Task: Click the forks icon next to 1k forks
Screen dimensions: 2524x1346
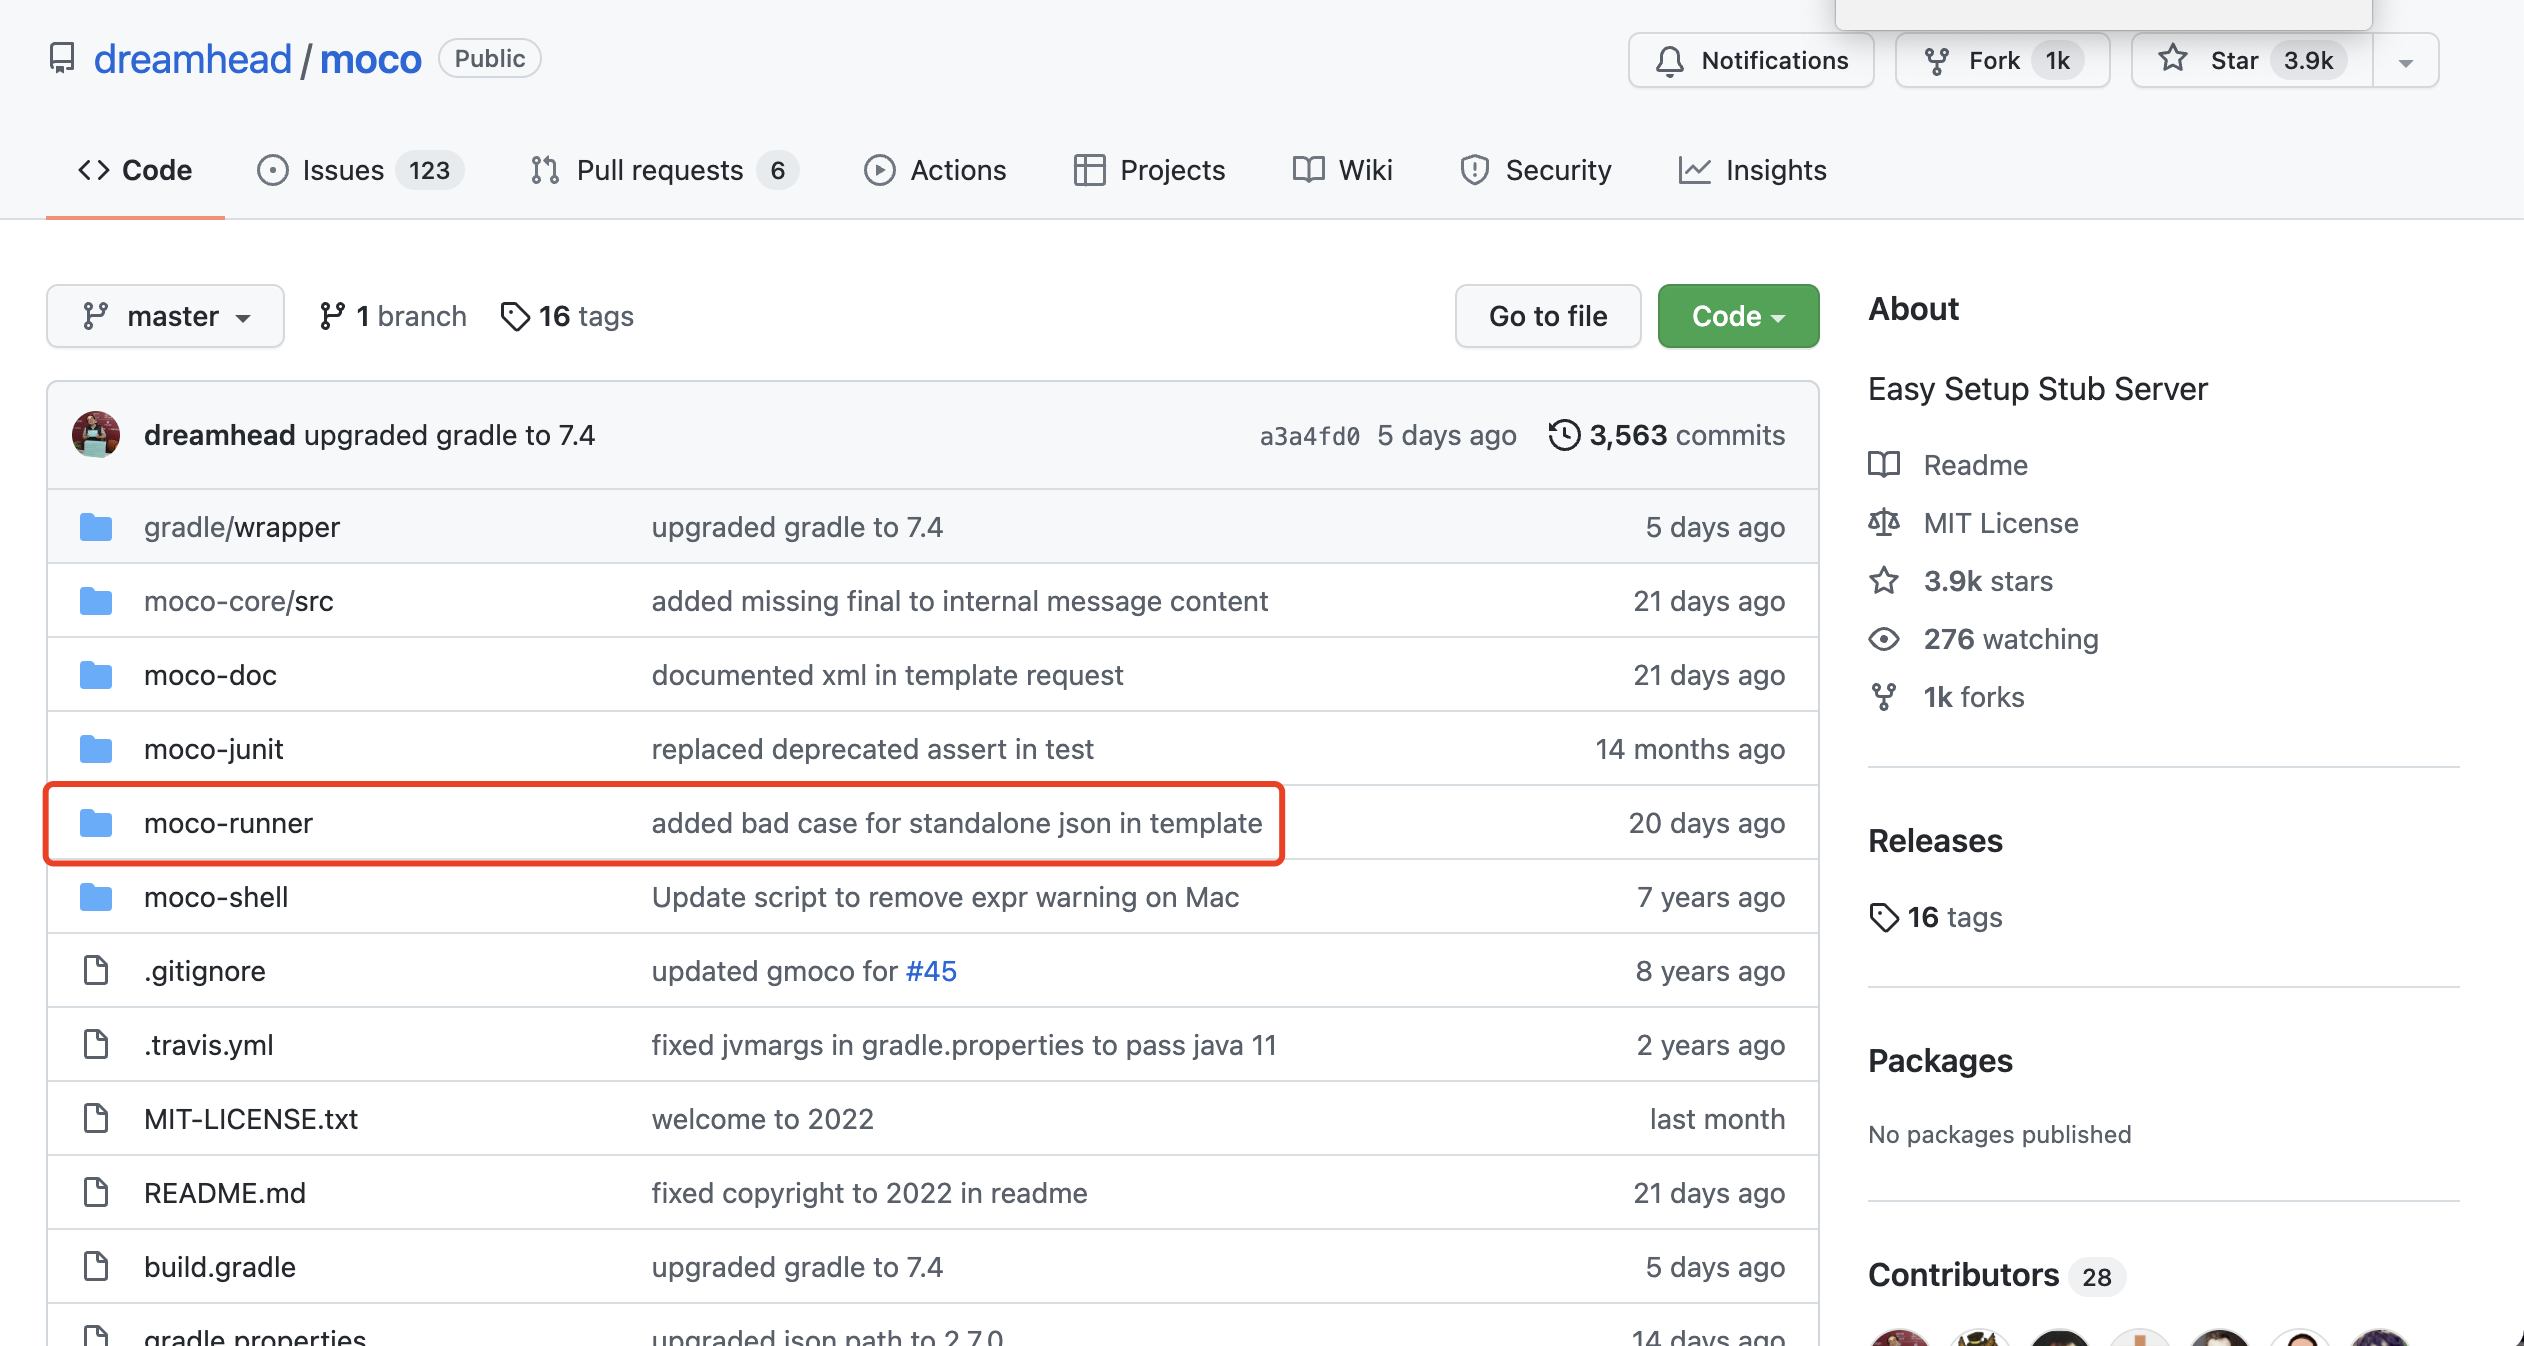Action: click(1884, 697)
